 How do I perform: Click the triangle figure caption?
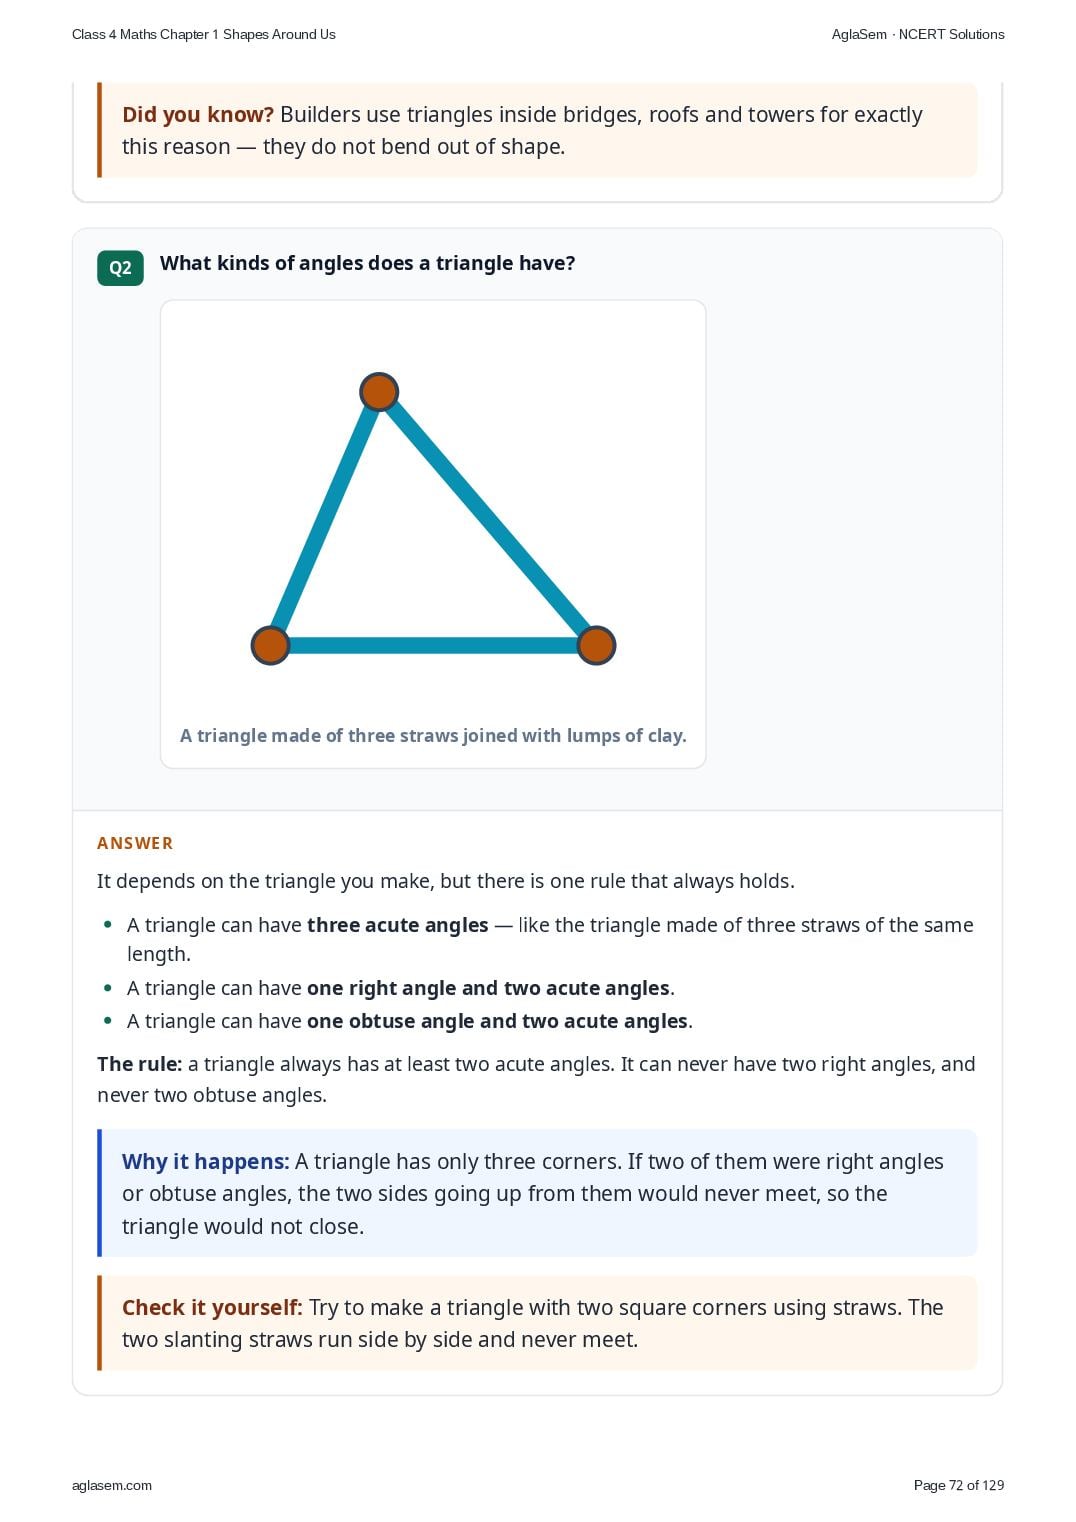pos(433,736)
